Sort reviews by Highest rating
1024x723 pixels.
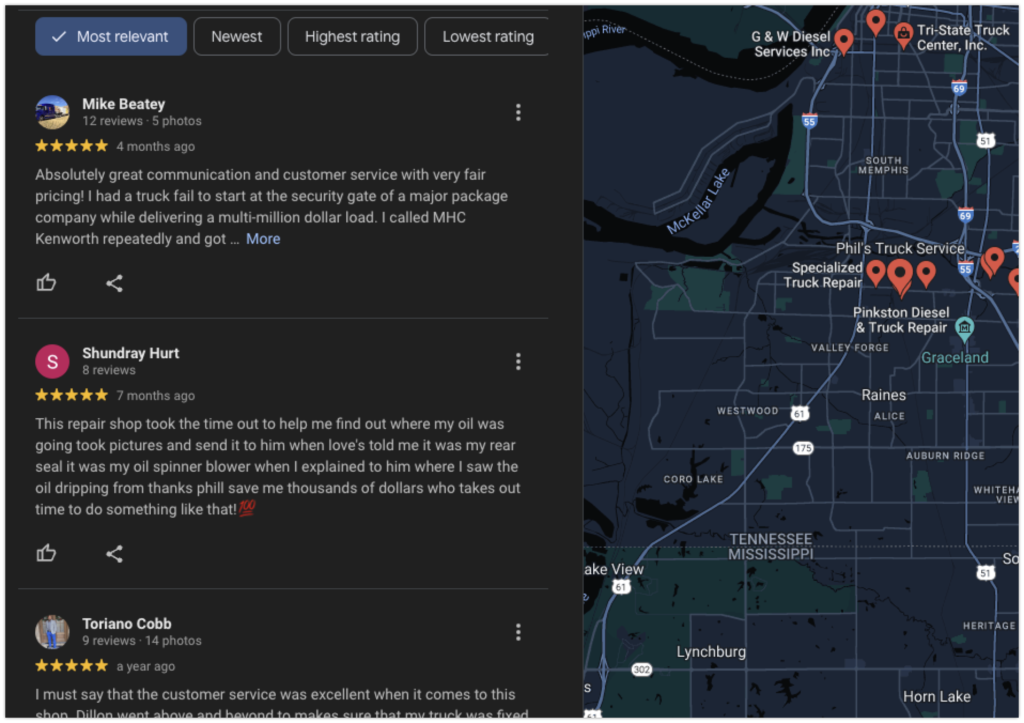point(353,37)
